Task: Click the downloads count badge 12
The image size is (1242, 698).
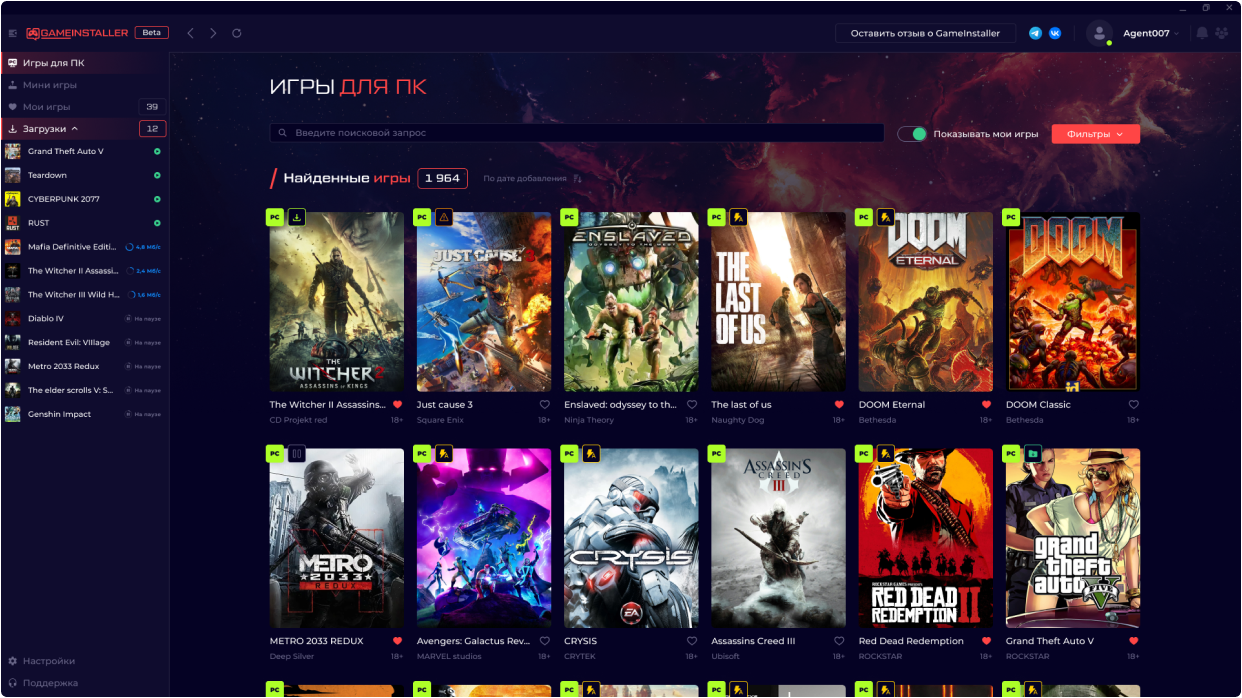Action: (x=153, y=129)
